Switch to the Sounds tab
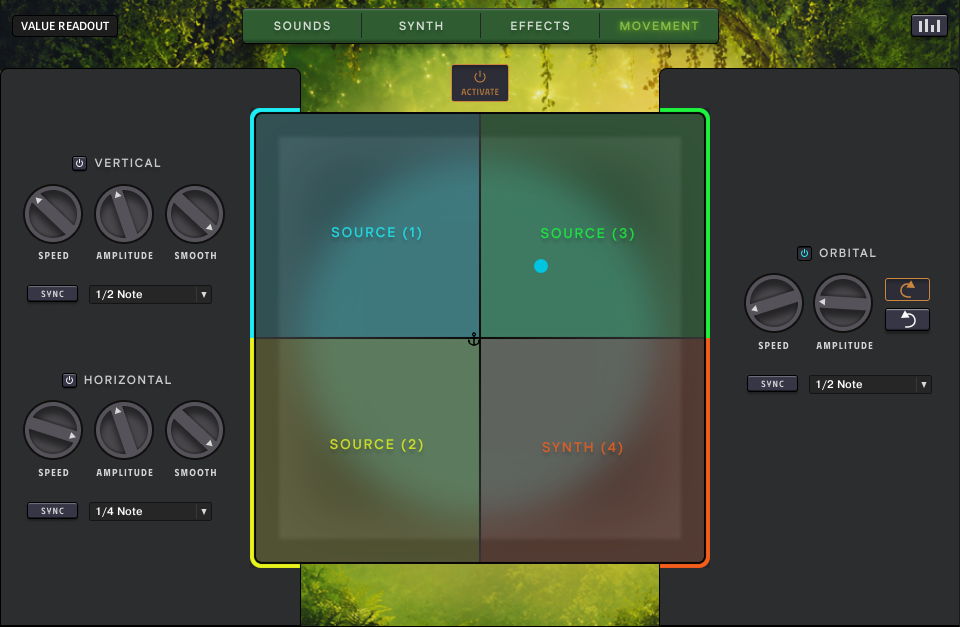This screenshot has height=627, width=960. click(x=302, y=26)
